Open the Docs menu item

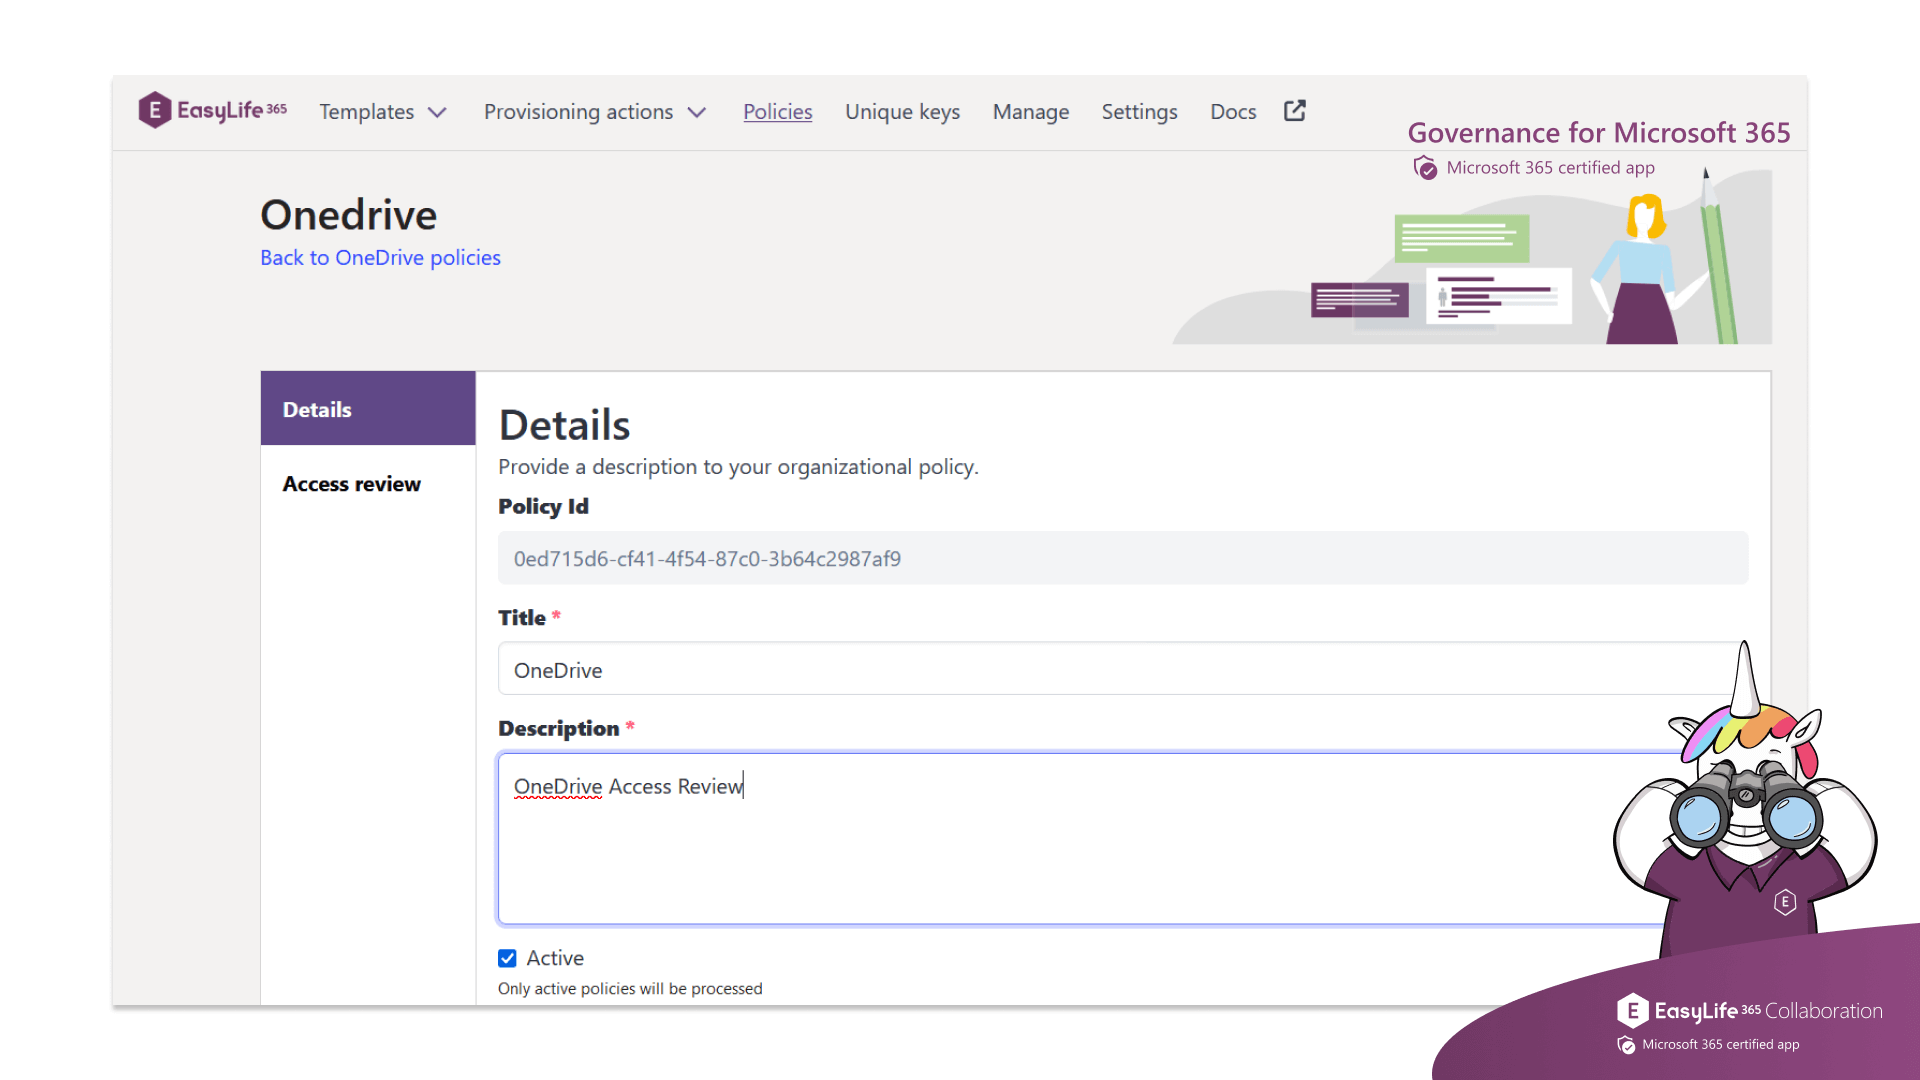tap(1233, 111)
